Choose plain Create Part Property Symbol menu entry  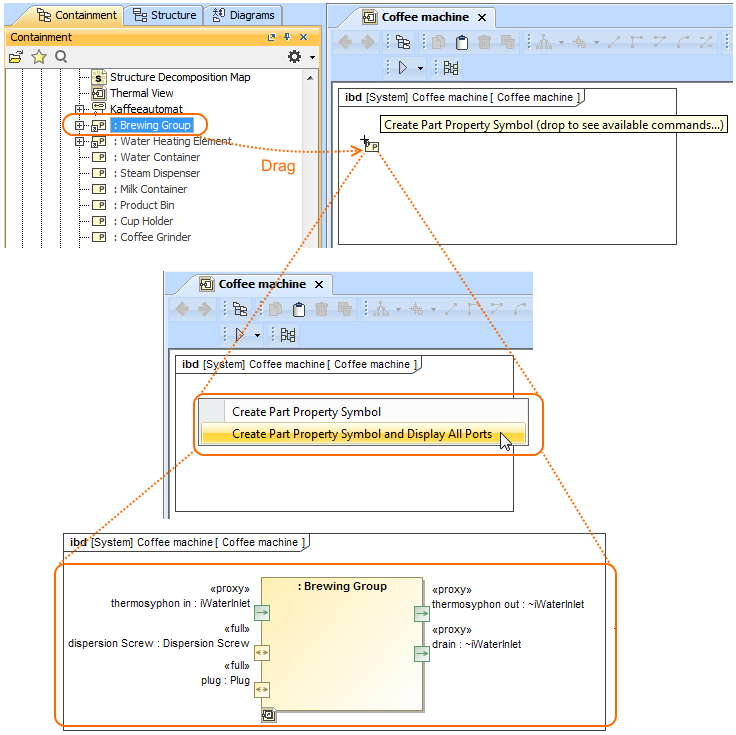306,411
